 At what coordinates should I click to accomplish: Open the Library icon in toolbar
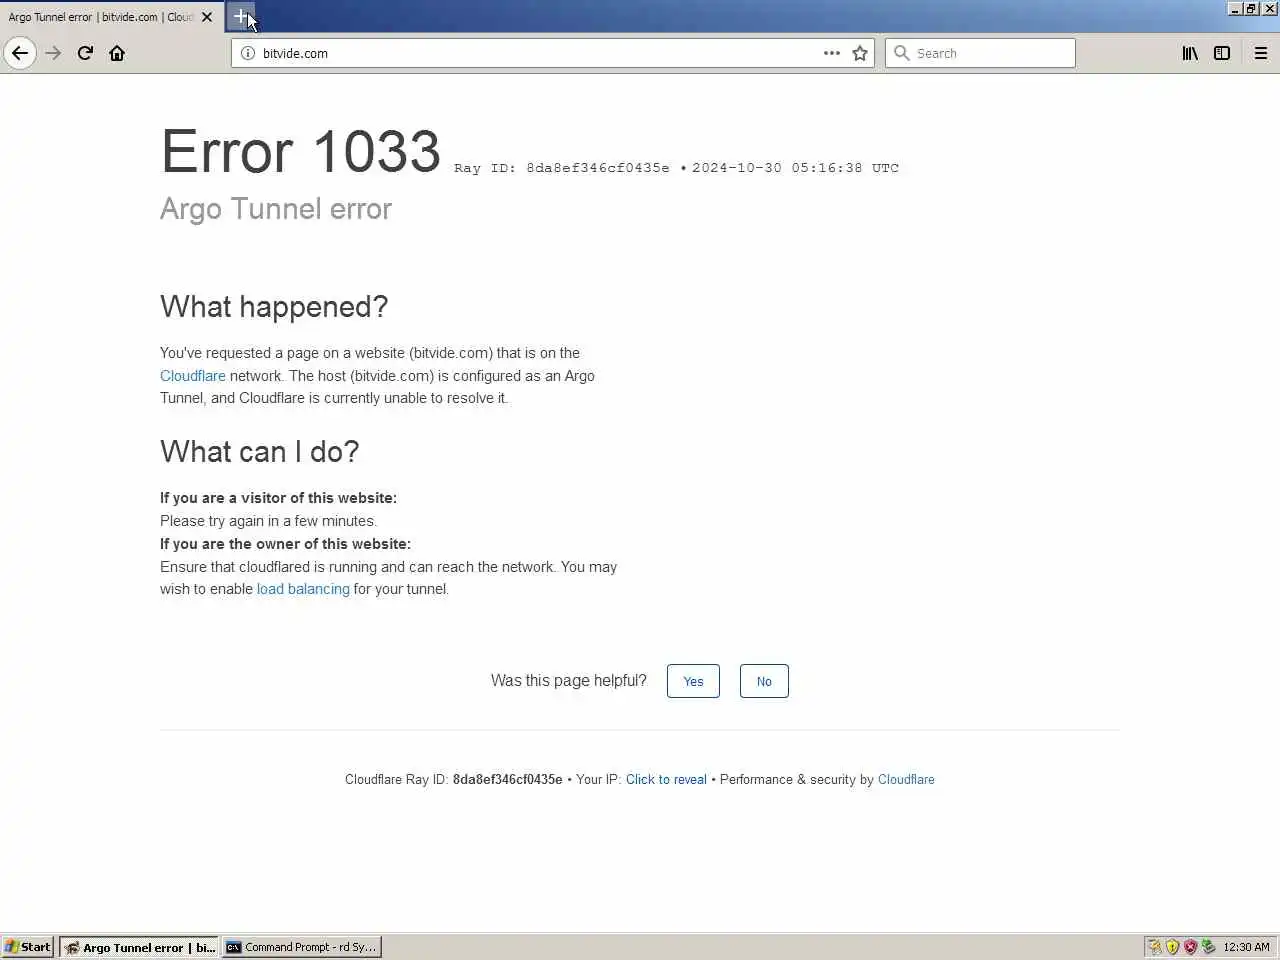(1190, 53)
